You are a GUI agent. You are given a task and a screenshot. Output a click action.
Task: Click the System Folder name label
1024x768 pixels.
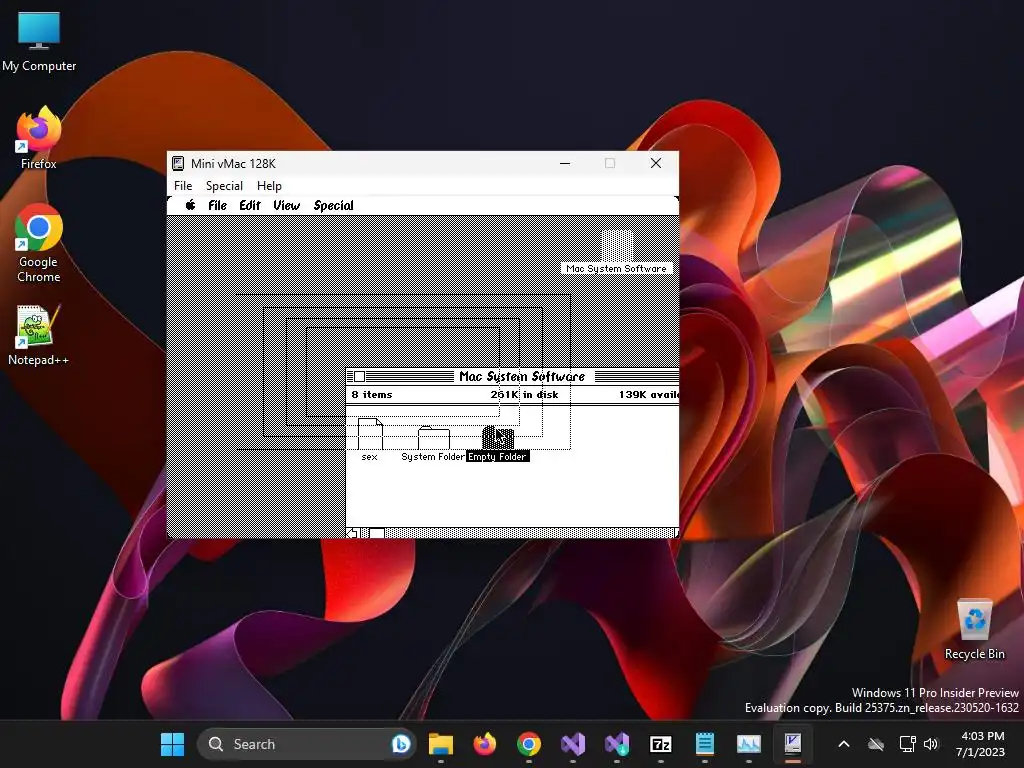[432, 456]
